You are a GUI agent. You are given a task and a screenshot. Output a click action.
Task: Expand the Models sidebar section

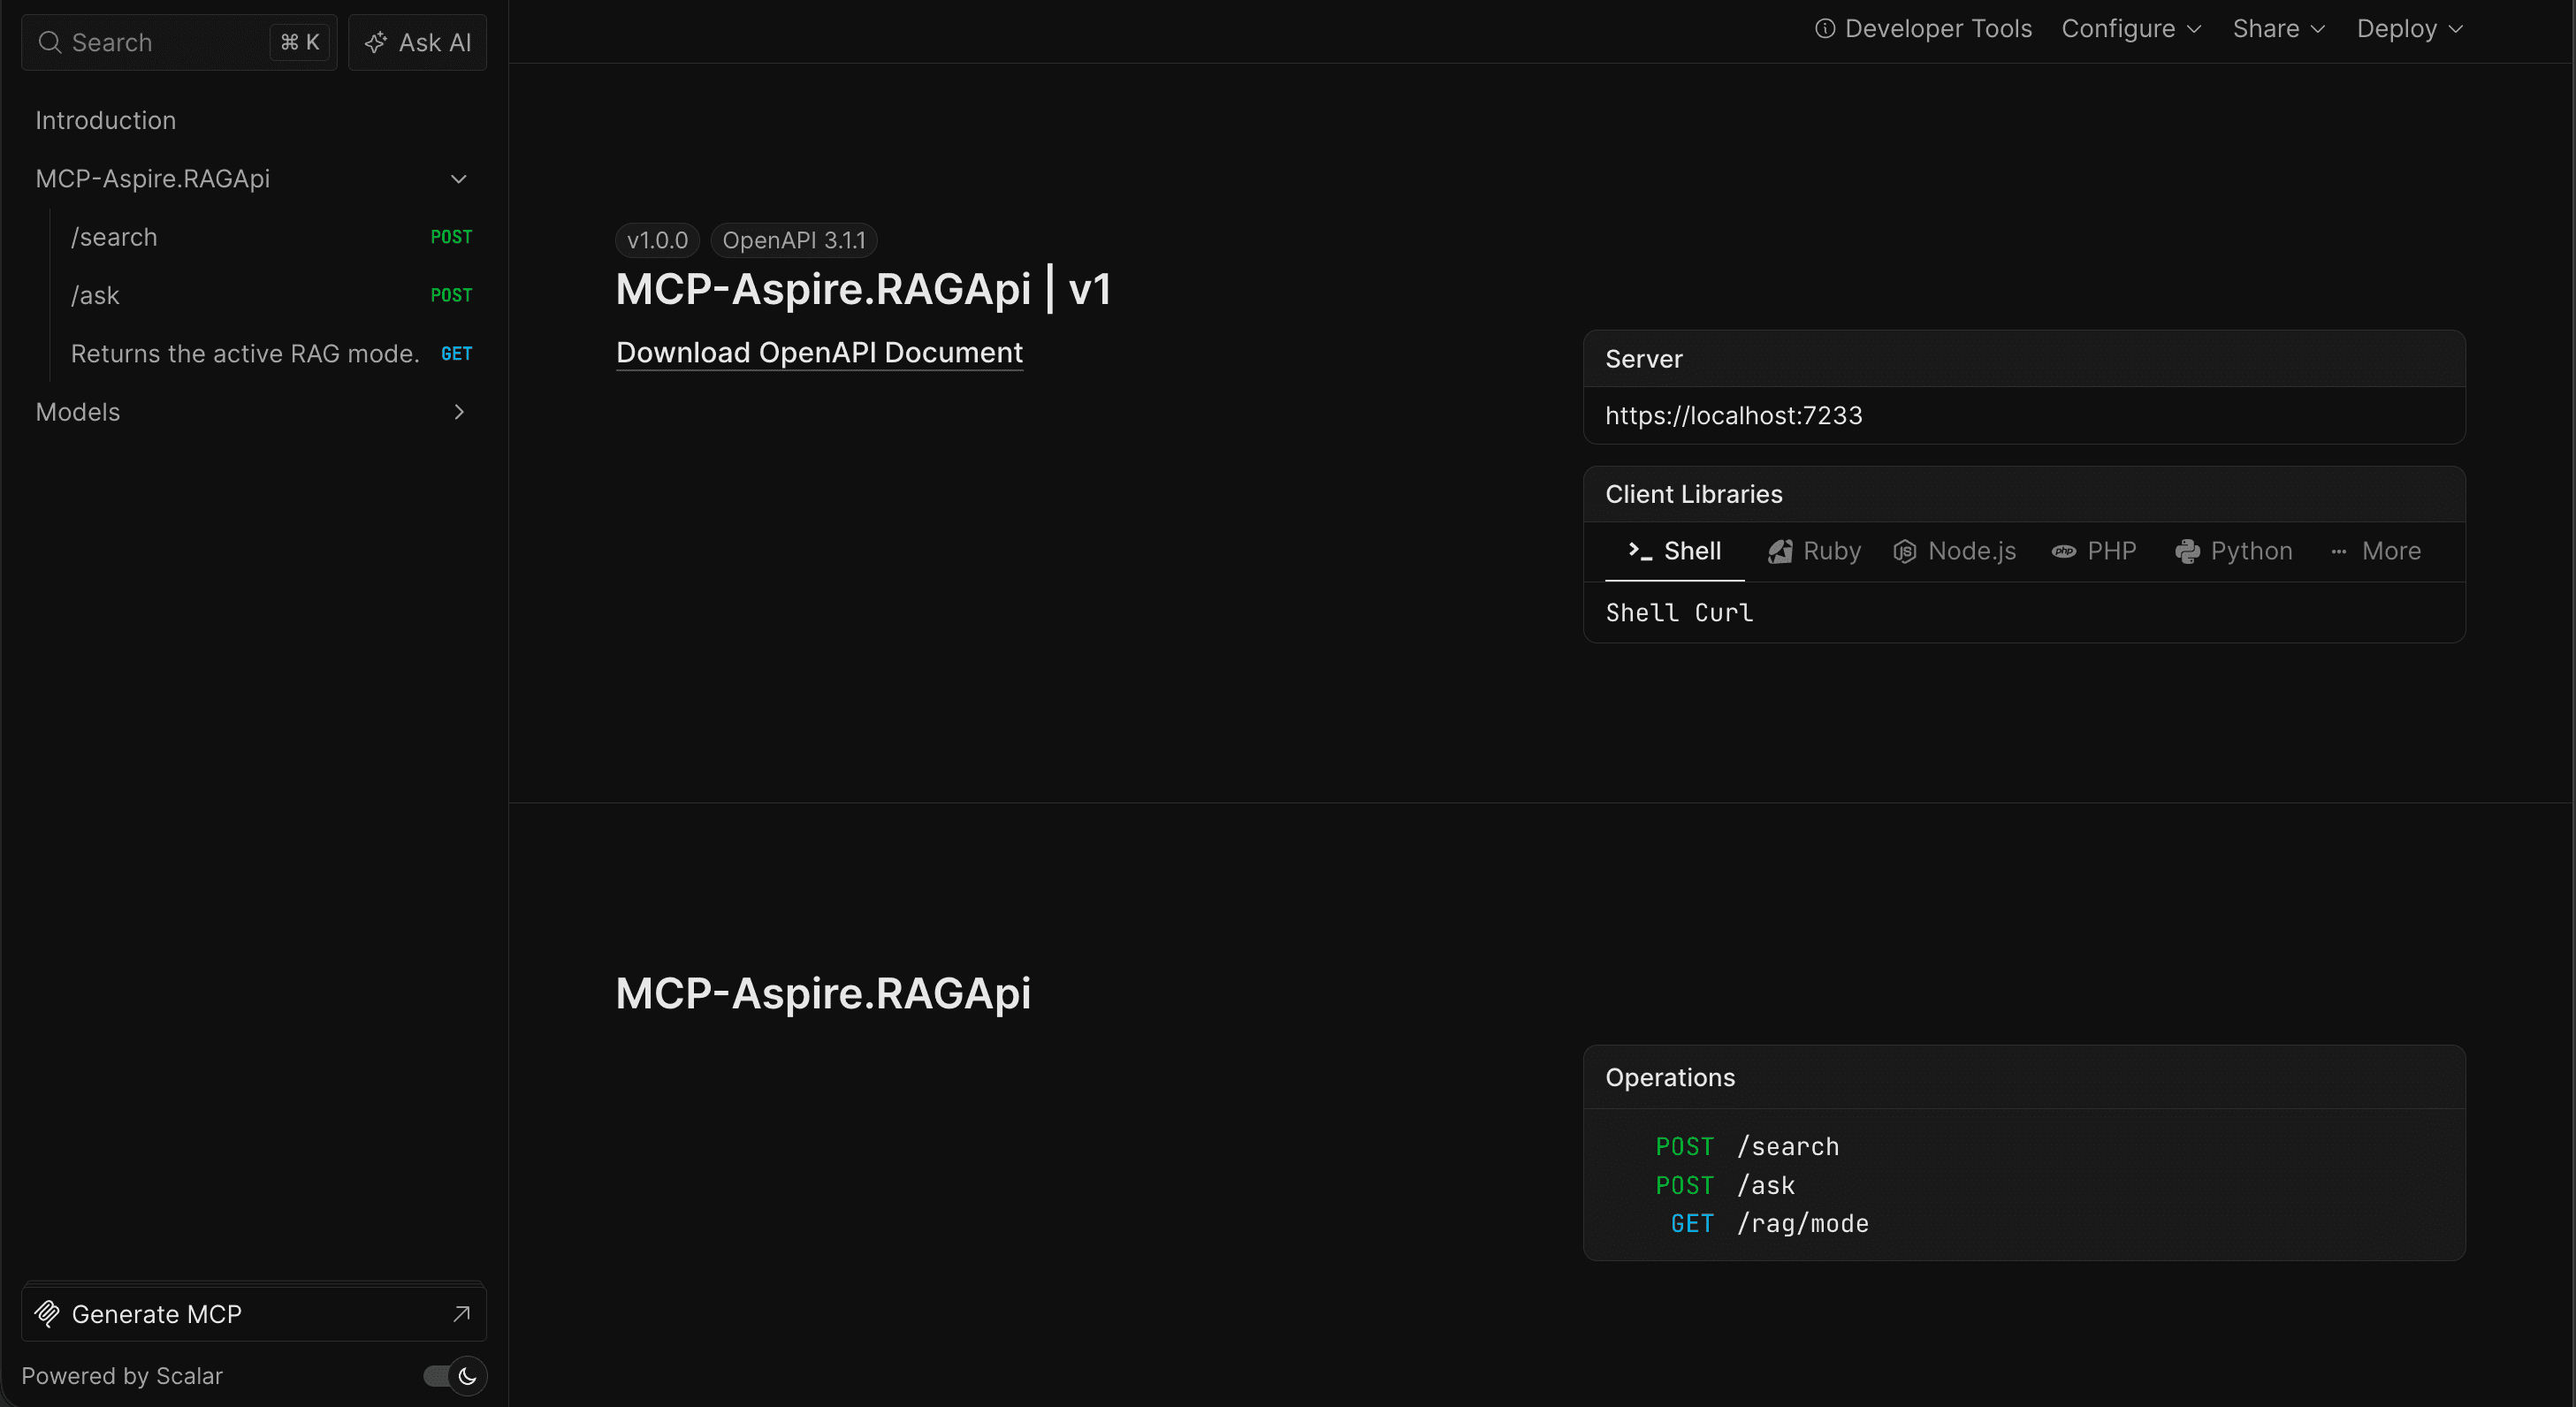(459, 412)
